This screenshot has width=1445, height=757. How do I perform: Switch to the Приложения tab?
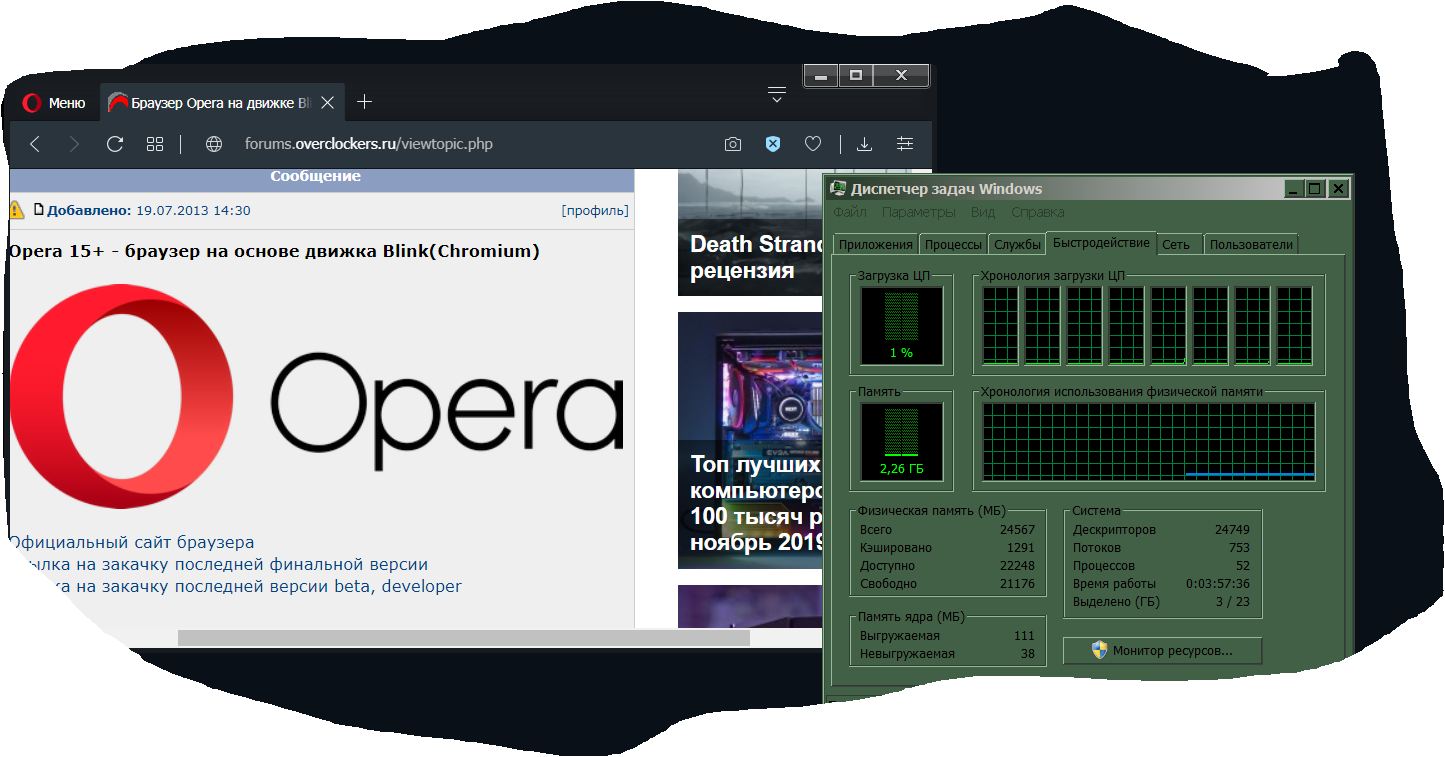(x=876, y=244)
